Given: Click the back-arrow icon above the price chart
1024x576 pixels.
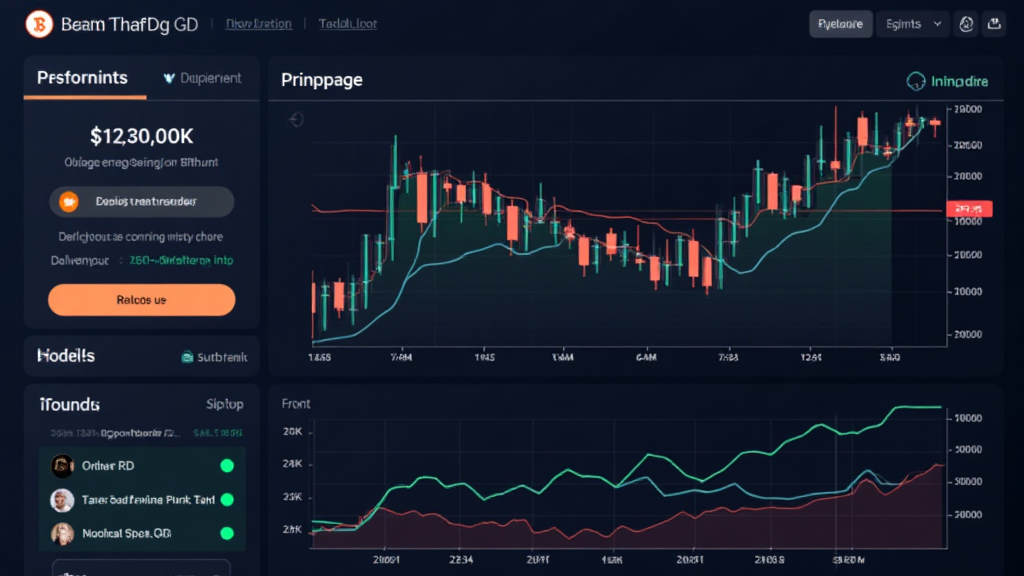Looking at the screenshot, I should [x=295, y=119].
